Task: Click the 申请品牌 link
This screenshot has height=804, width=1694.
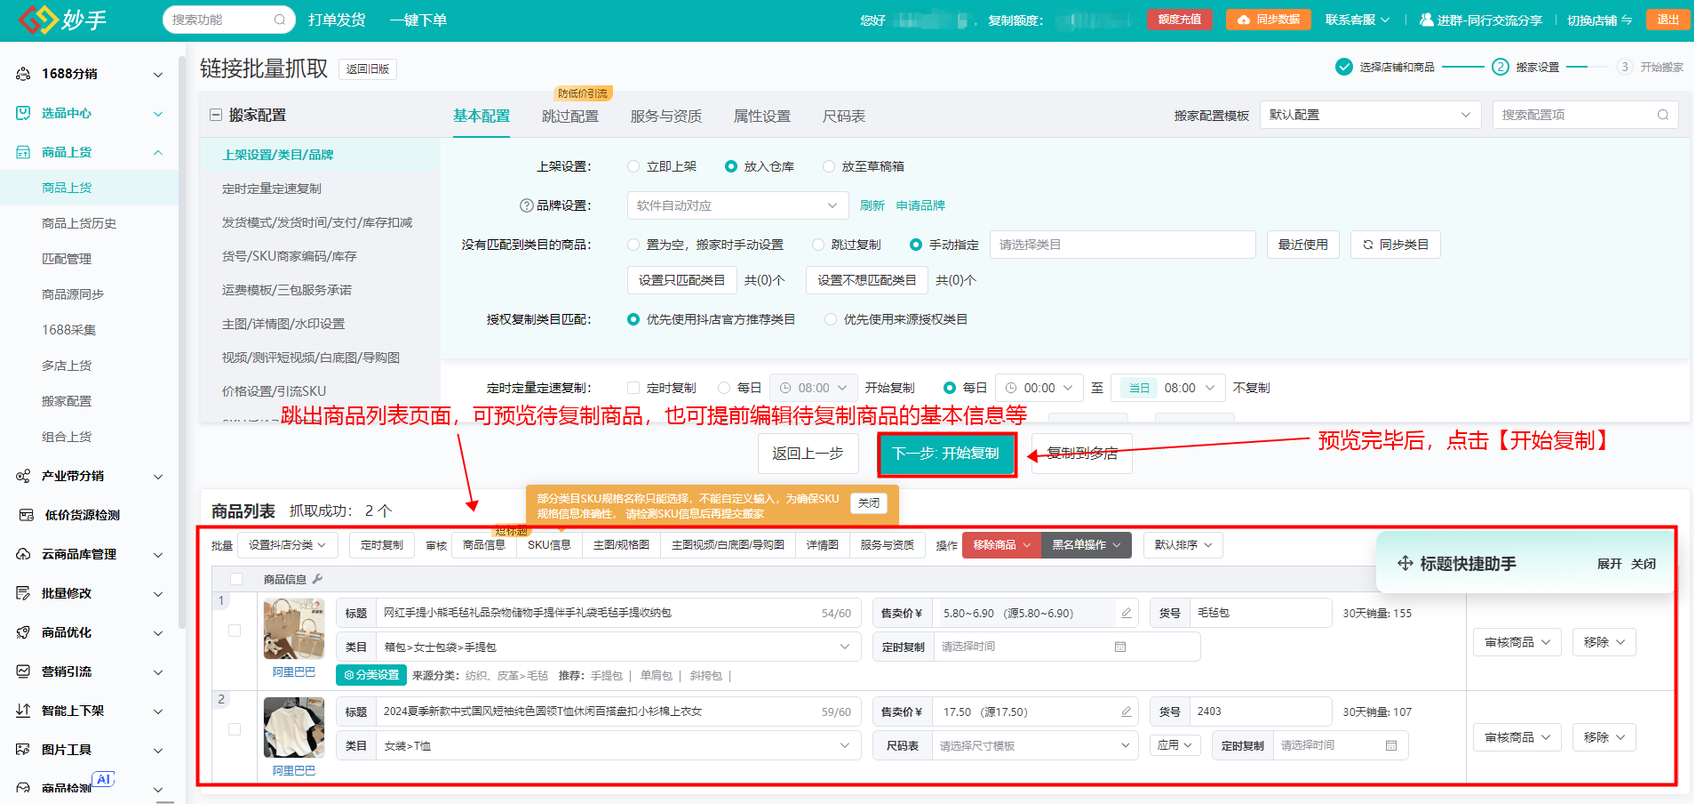Action: tap(920, 206)
